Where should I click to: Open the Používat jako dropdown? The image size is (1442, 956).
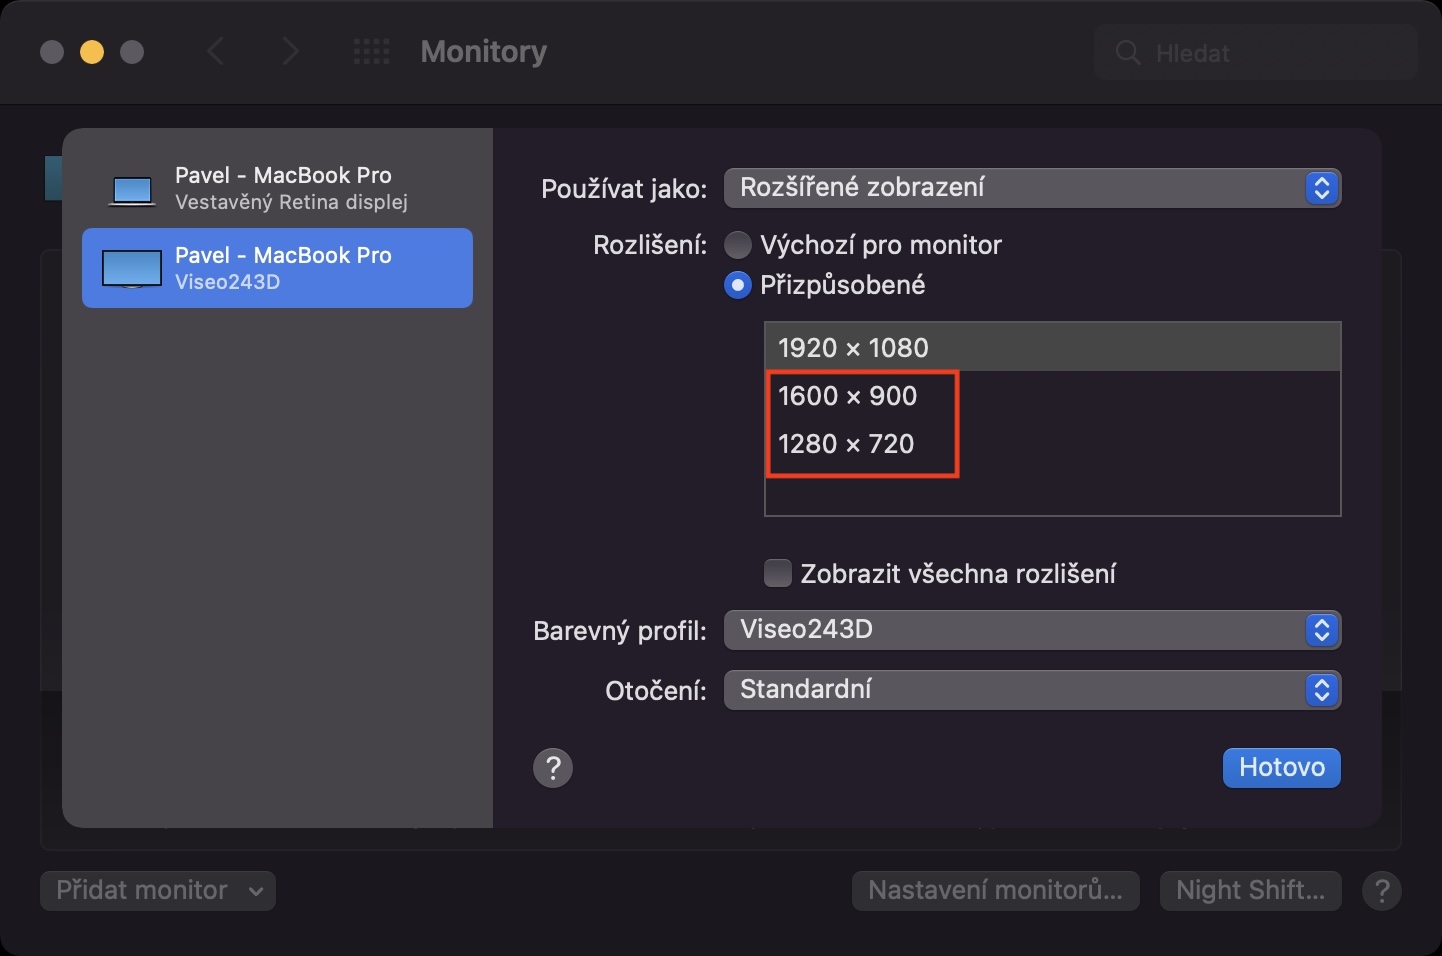[x=1032, y=188]
